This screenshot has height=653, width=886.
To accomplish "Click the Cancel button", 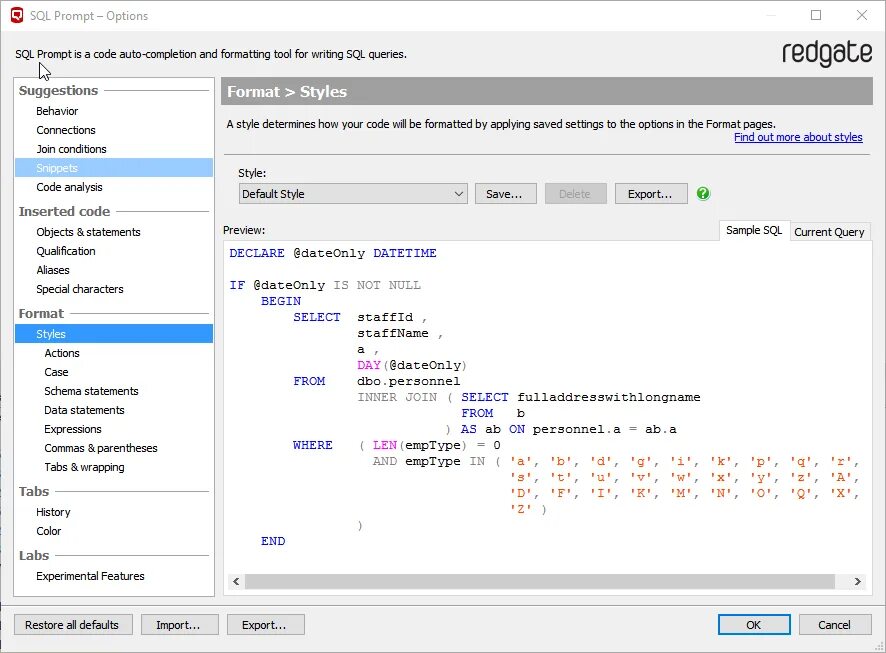I will [x=835, y=625].
